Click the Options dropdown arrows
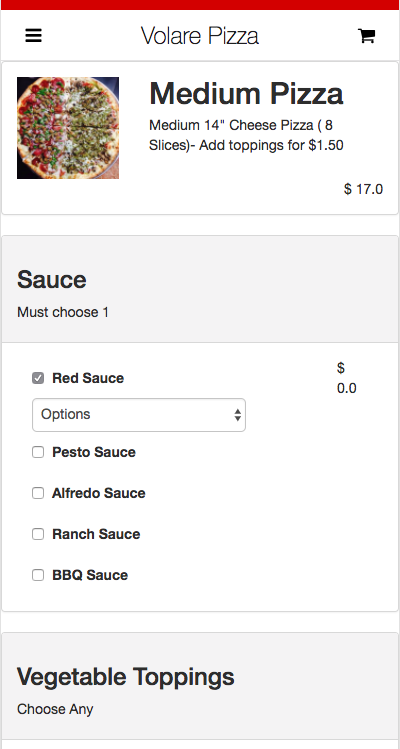 (x=238, y=415)
